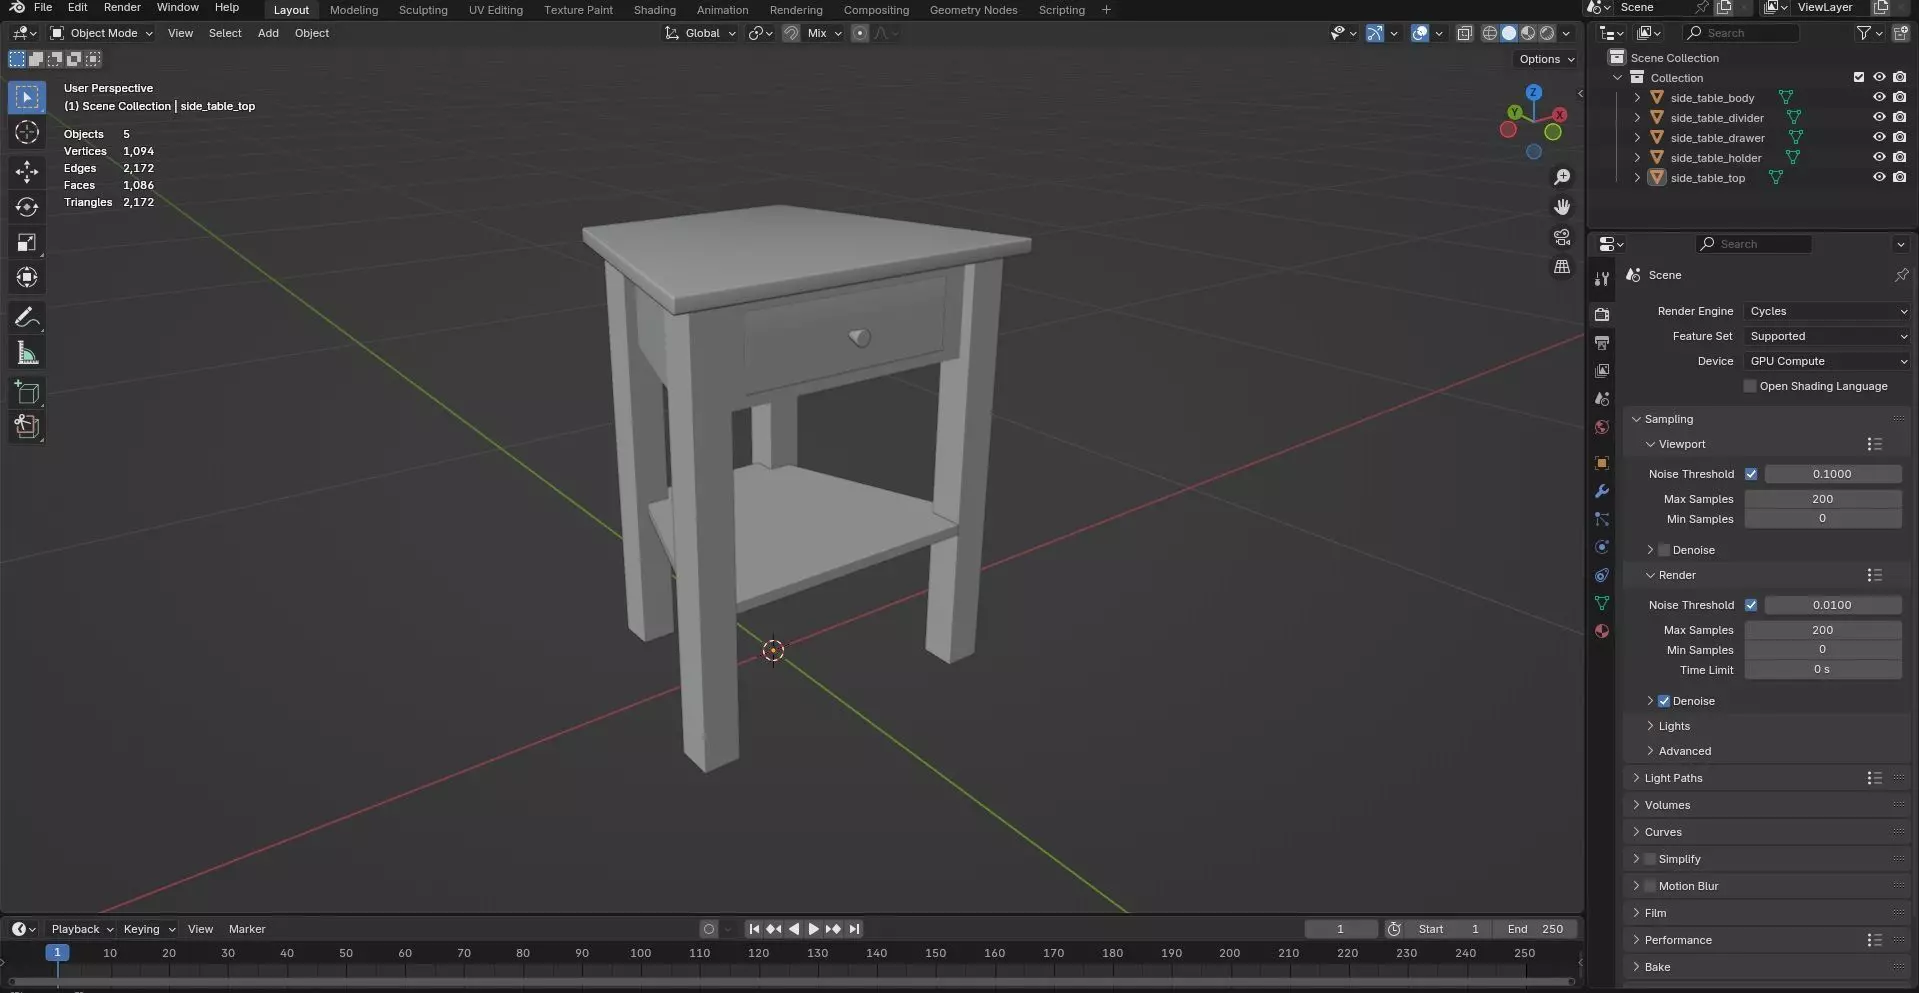Collapse the Sampling panel
The height and width of the screenshot is (993, 1919).
pyautogui.click(x=1668, y=419)
